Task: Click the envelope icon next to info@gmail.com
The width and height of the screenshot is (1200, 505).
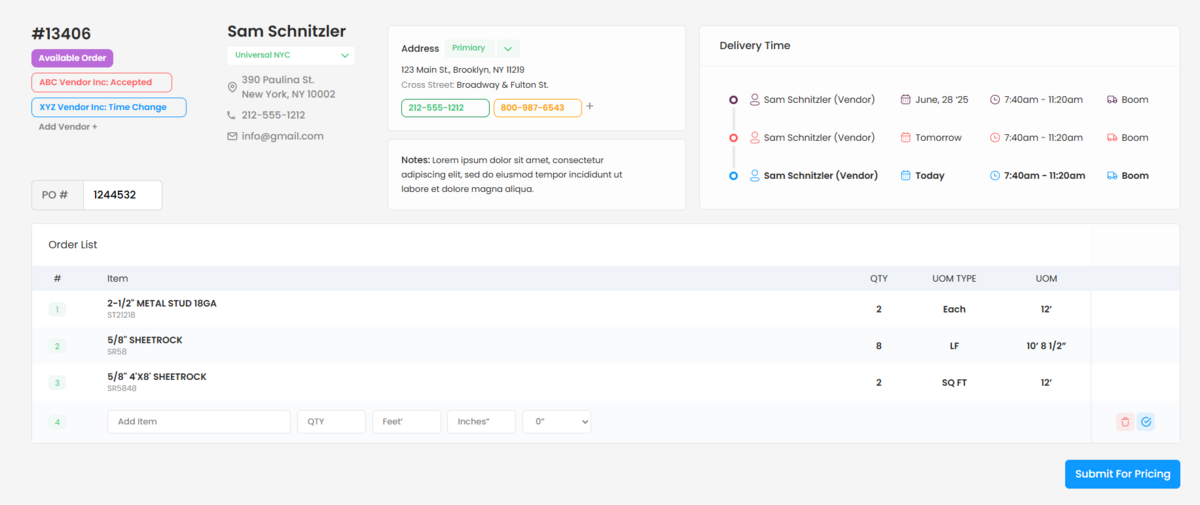Action: [232, 136]
